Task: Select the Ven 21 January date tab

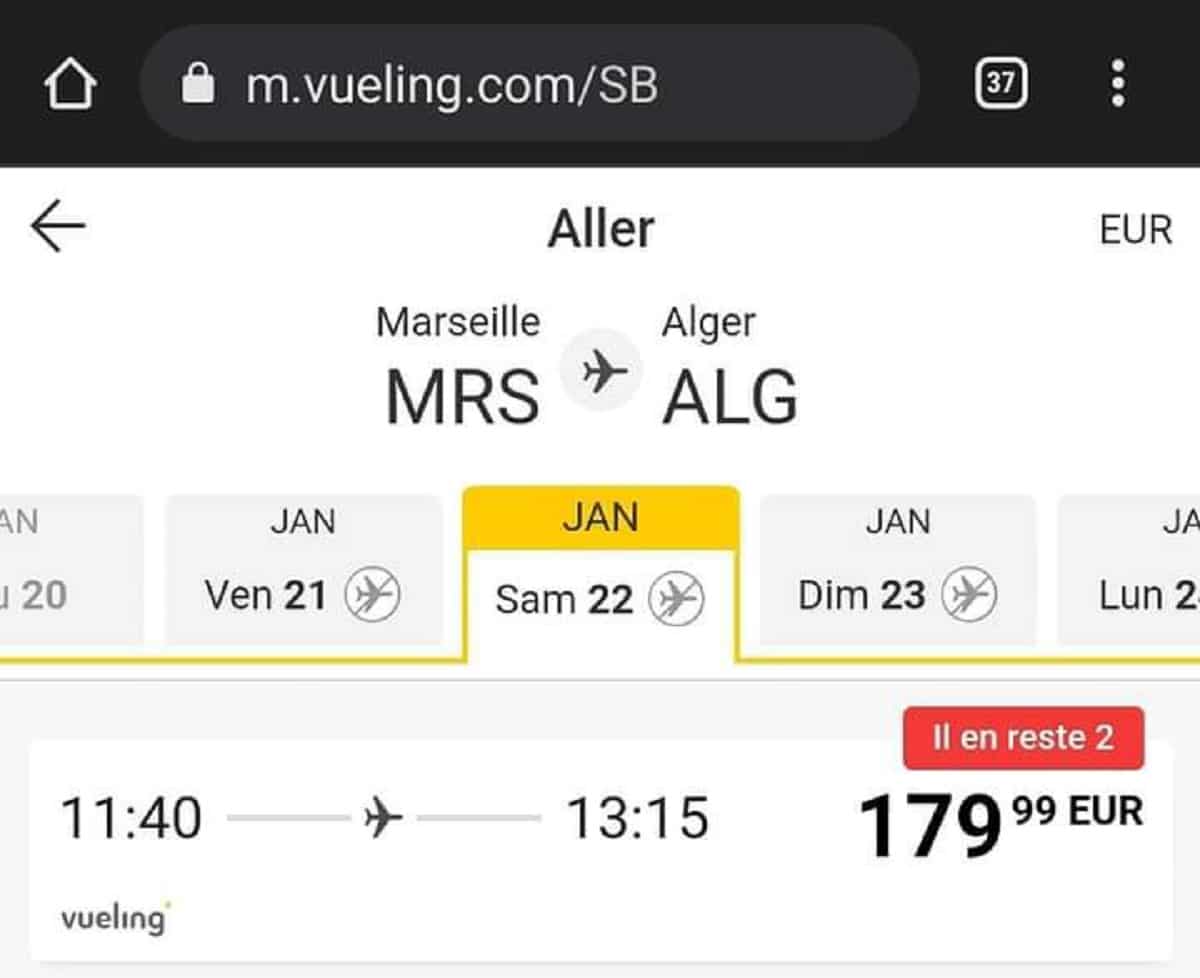Action: click(303, 570)
